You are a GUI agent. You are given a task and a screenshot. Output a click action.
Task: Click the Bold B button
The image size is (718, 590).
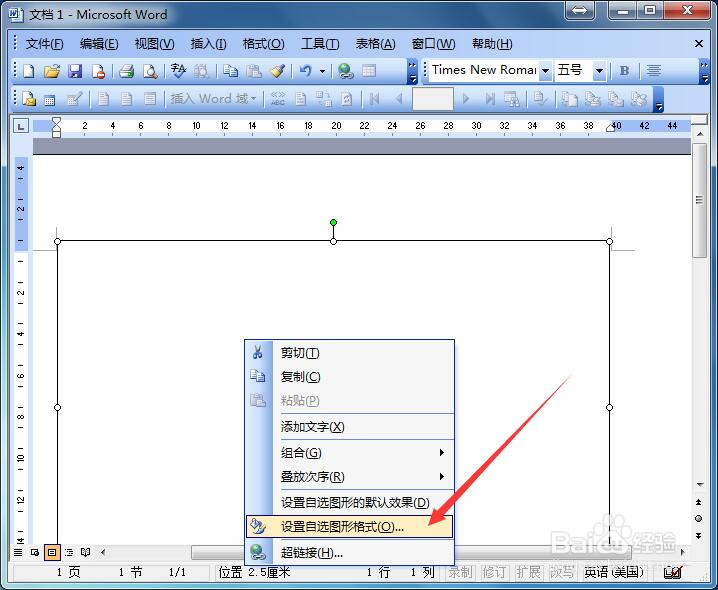624,71
